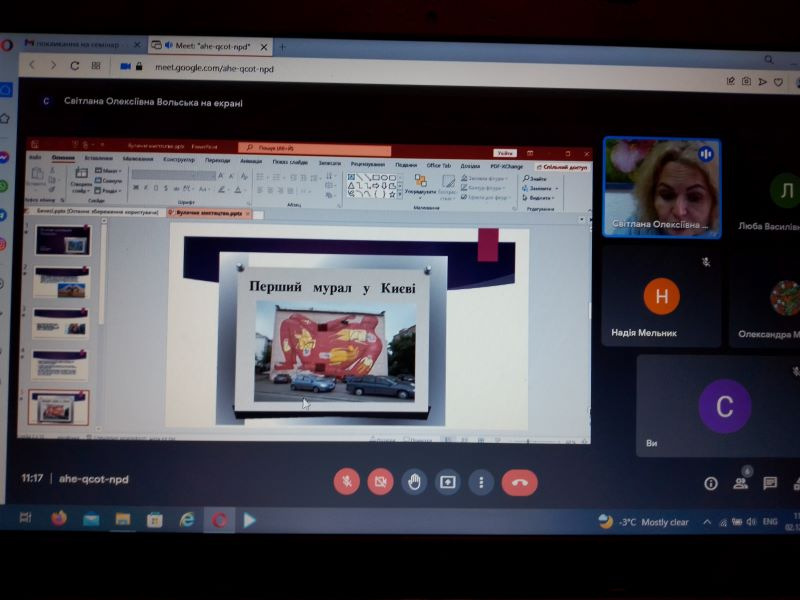Select the Надія Мельник participant tile
The width and height of the screenshot is (800, 600).
pyautogui.click(x=661, y=296)
